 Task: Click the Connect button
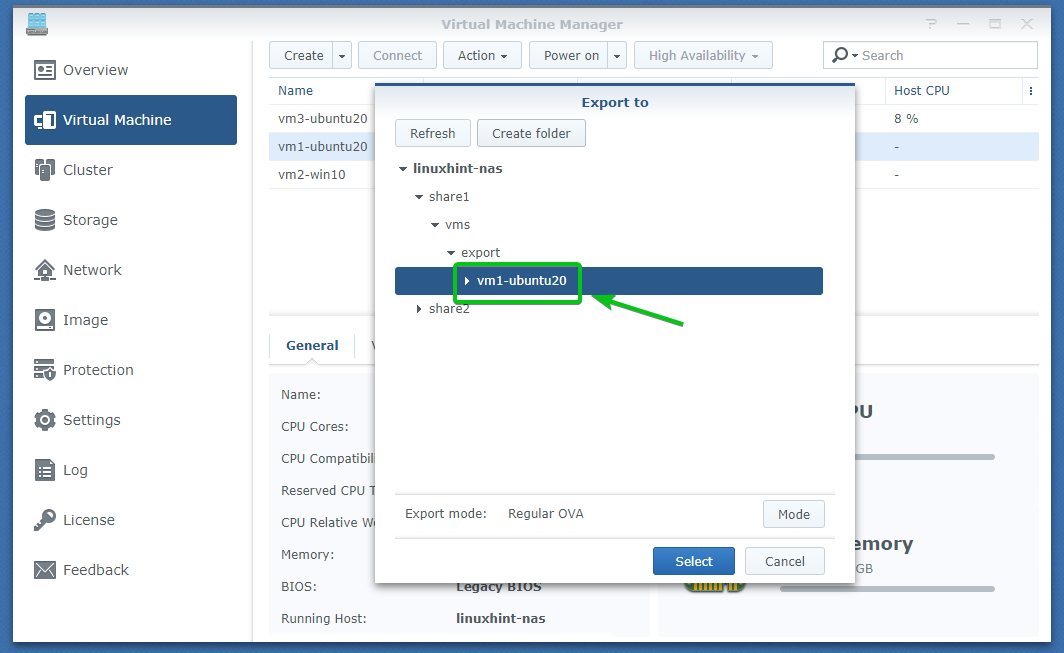[397, 56]
